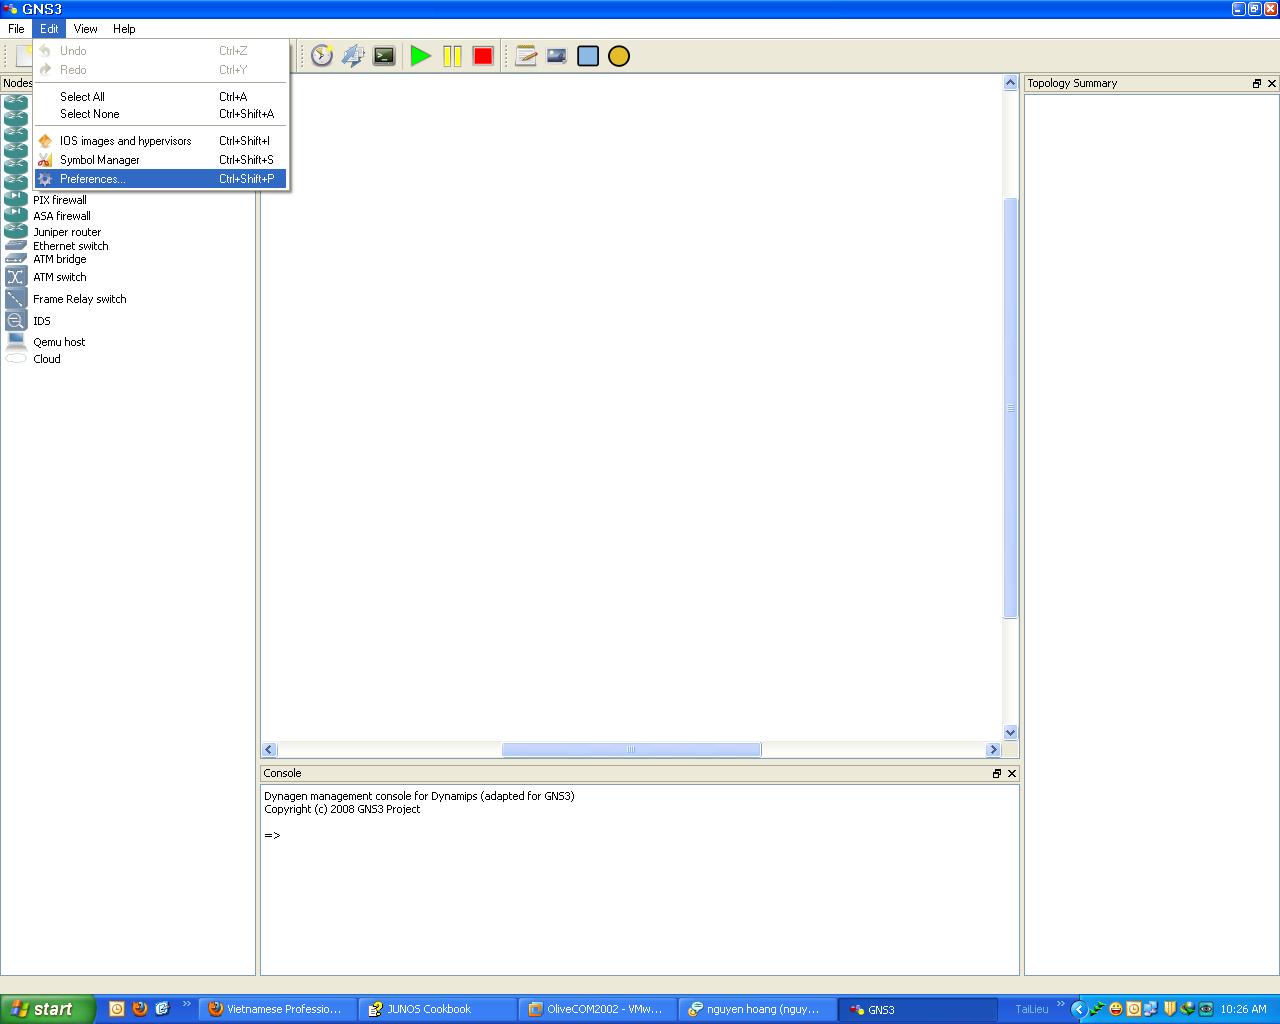Open console terminal toolbar icon

pos(384,56)
